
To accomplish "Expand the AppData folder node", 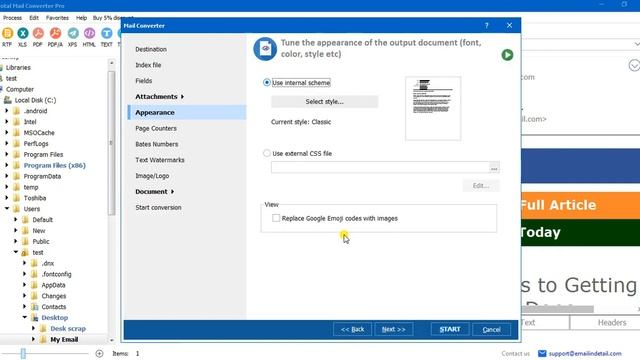I will coord(24,285).
